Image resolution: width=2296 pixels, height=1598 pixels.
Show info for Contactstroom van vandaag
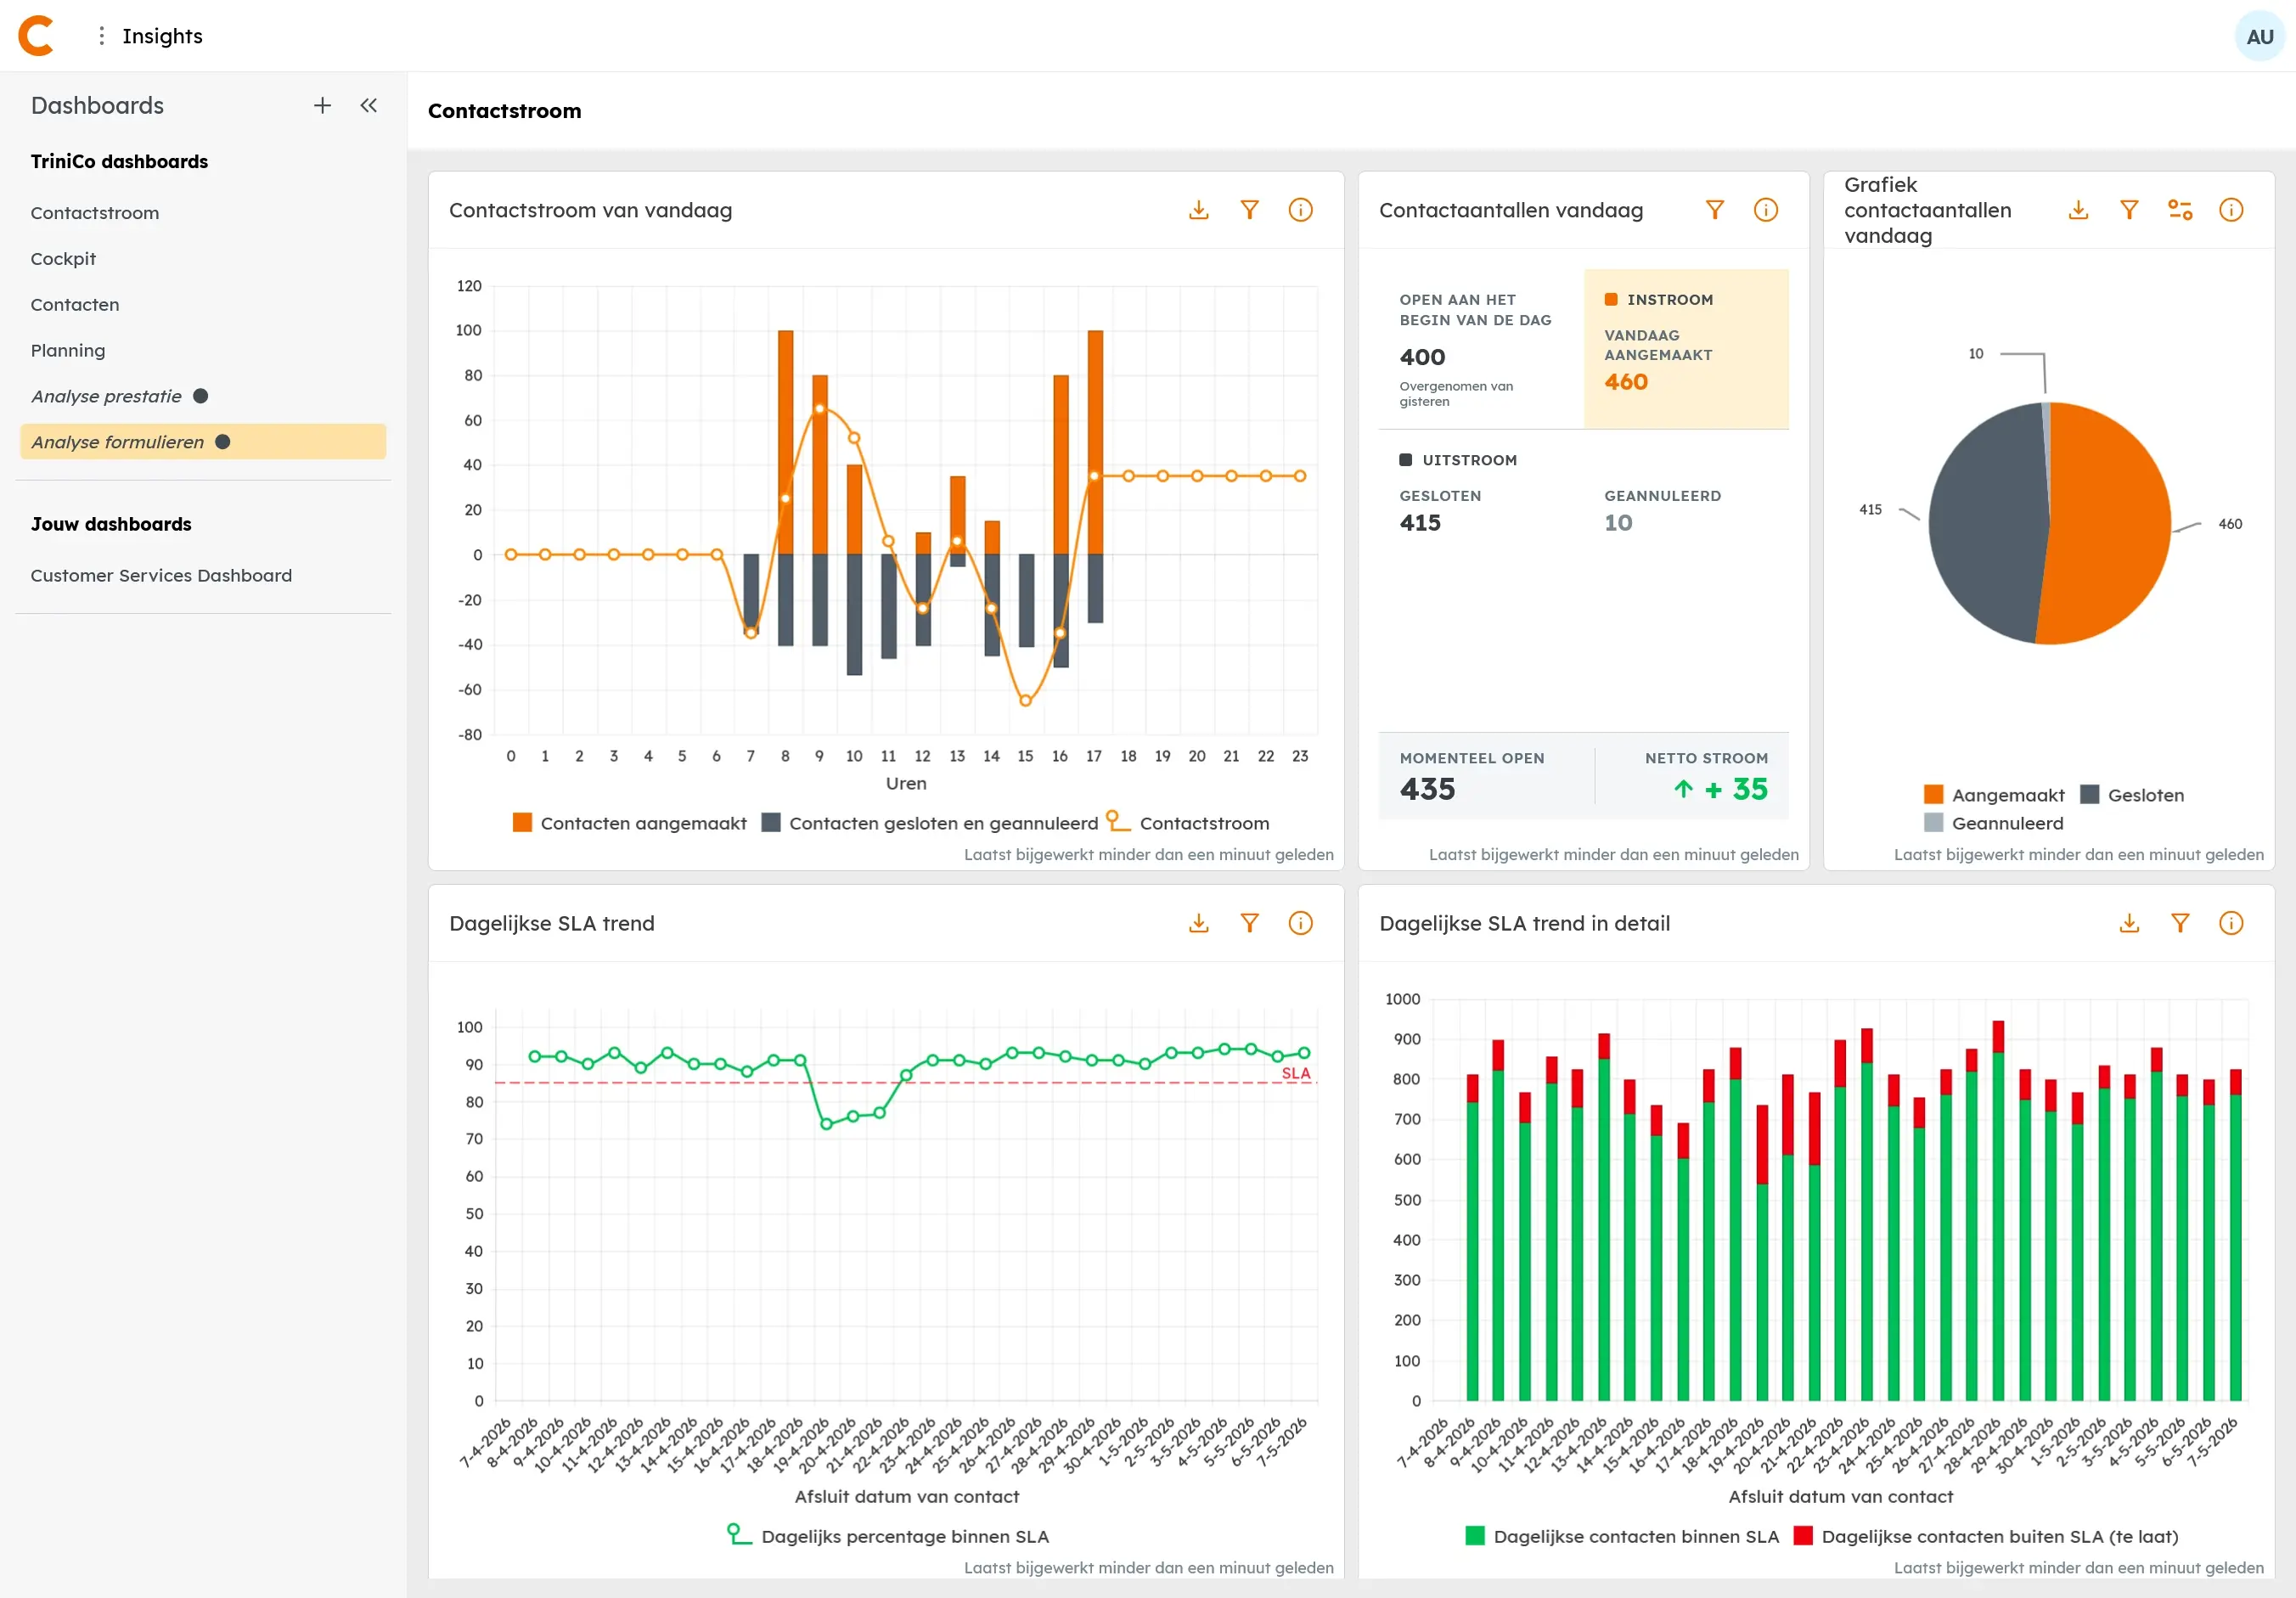[1300, 210]
